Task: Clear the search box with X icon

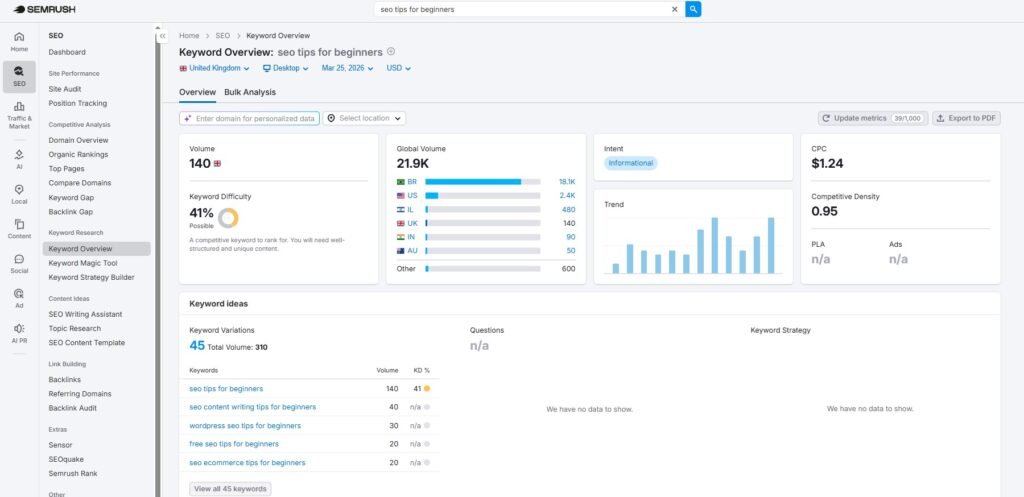Action: 675,9
